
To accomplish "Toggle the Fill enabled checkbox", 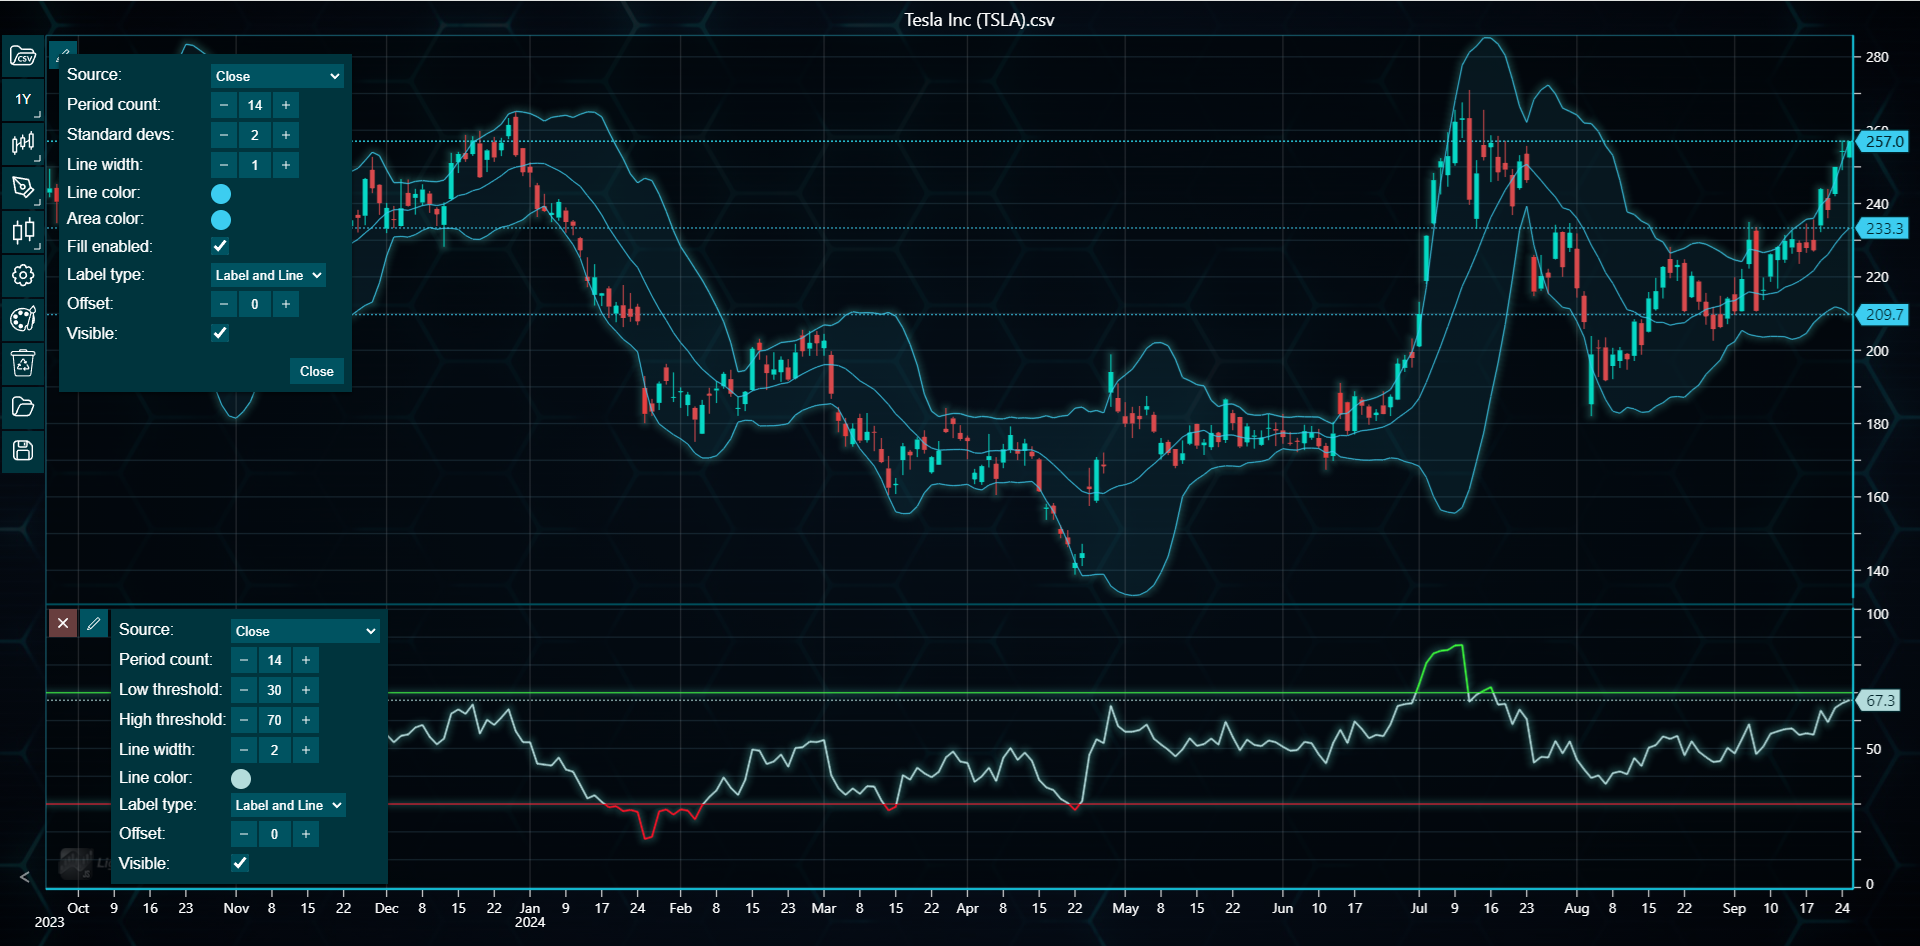I will [220, 246].
